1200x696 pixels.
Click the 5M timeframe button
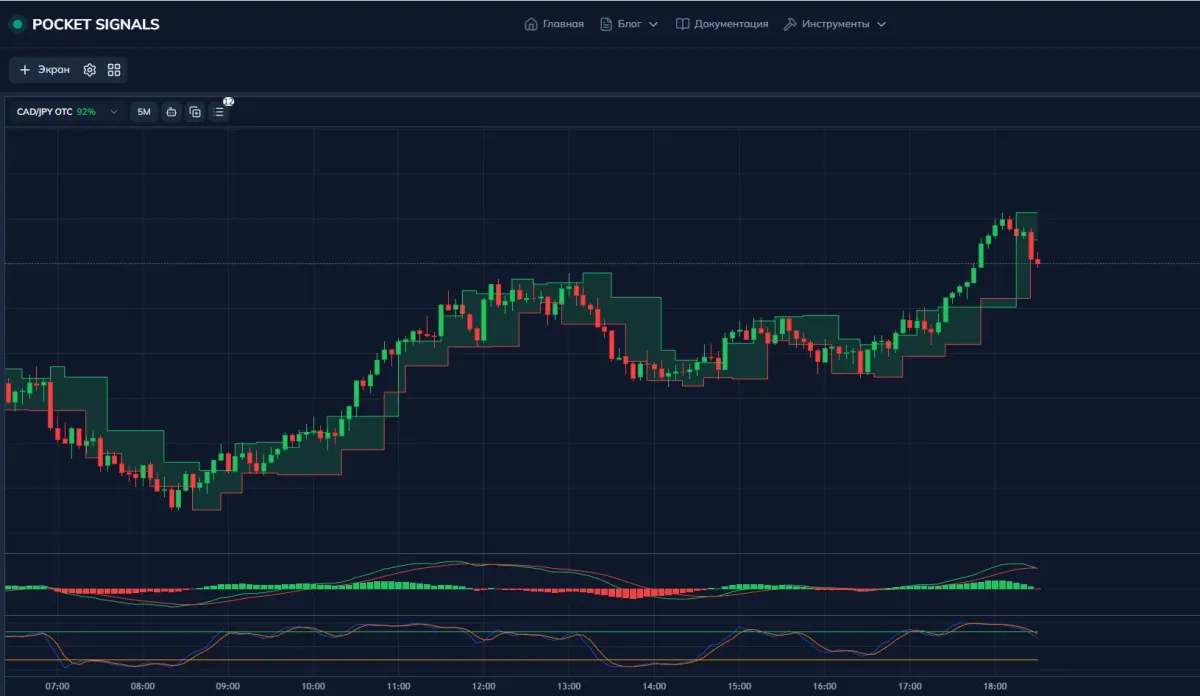pos(143,112)
